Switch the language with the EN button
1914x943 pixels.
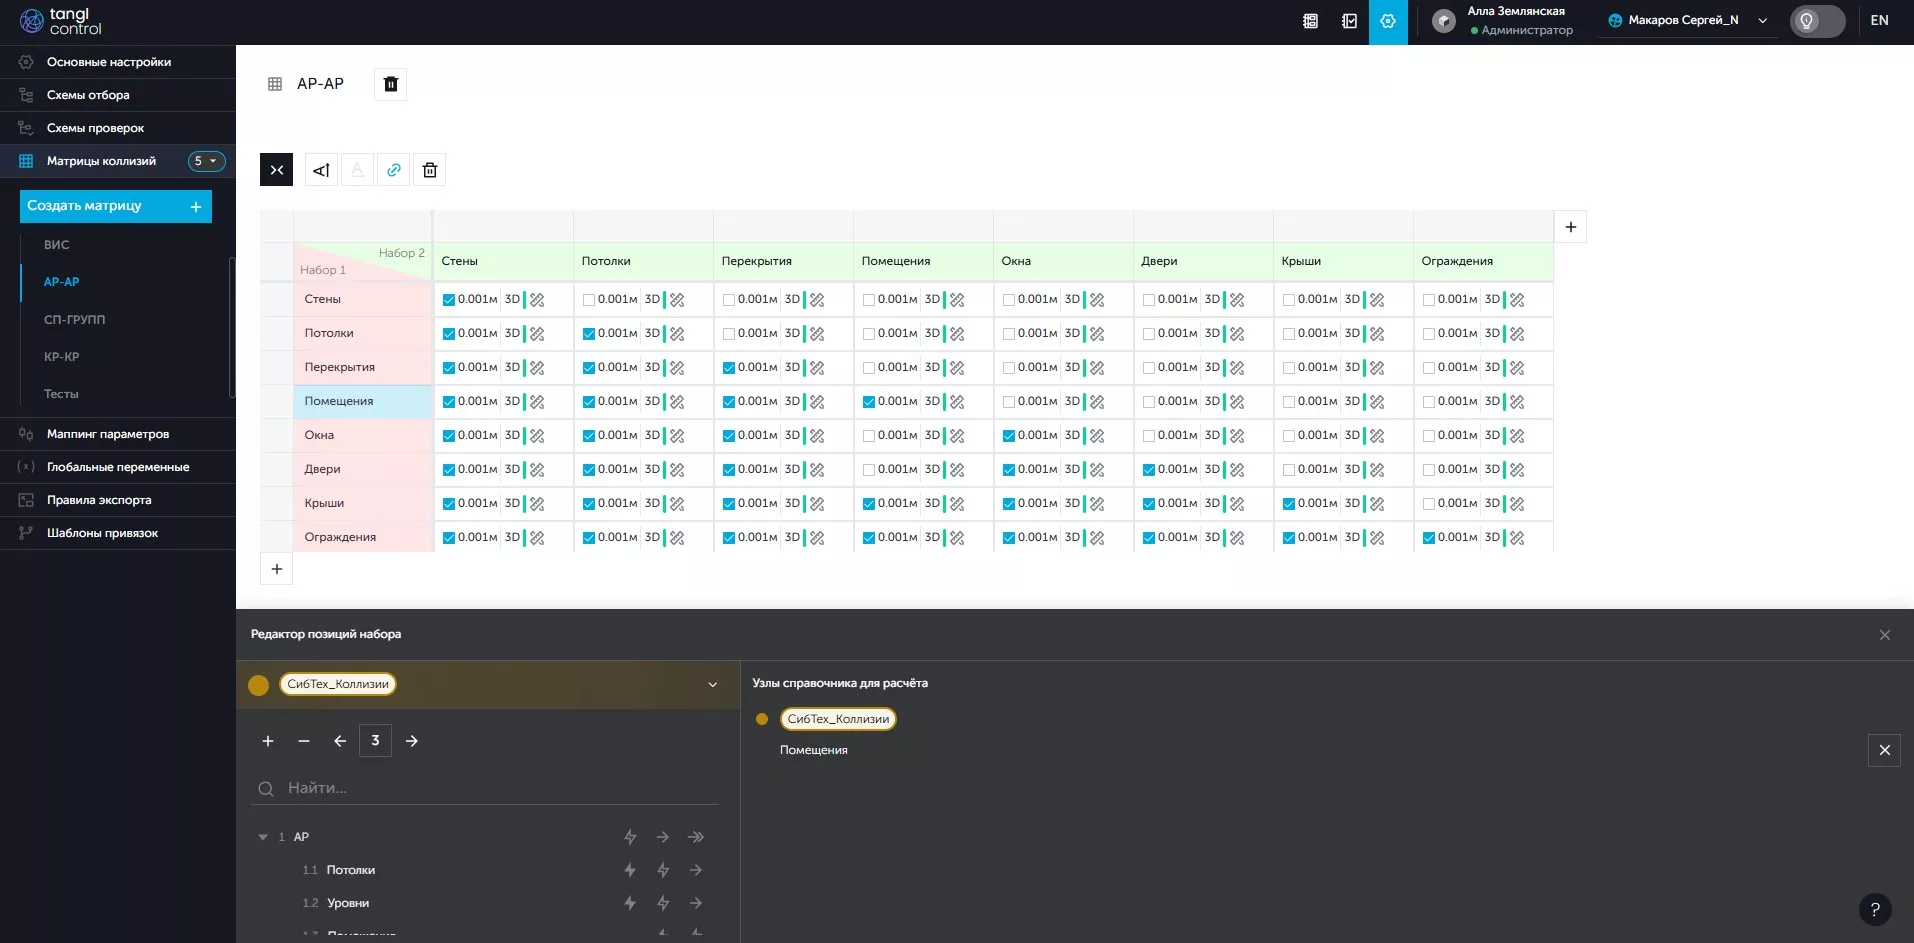pyautogui.click(x=1879, y=21)
